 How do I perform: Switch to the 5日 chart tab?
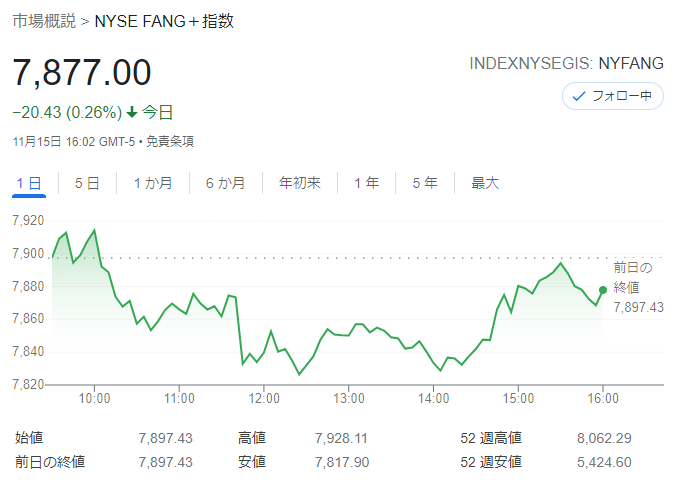[x=87, y=183]
